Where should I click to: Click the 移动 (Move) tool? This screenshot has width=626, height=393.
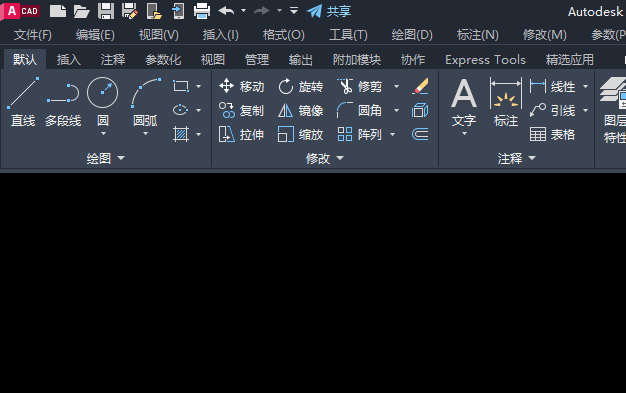[242, 86]
